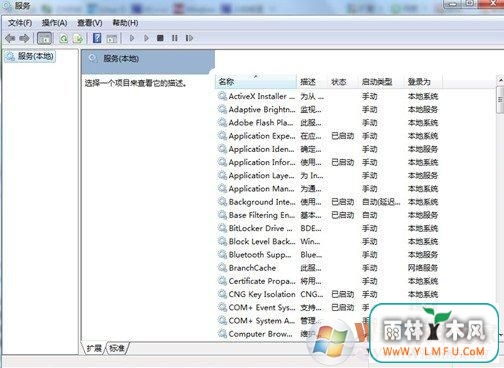Select 服务(本地) in left tree
The image size is (504, 368).
31,56
